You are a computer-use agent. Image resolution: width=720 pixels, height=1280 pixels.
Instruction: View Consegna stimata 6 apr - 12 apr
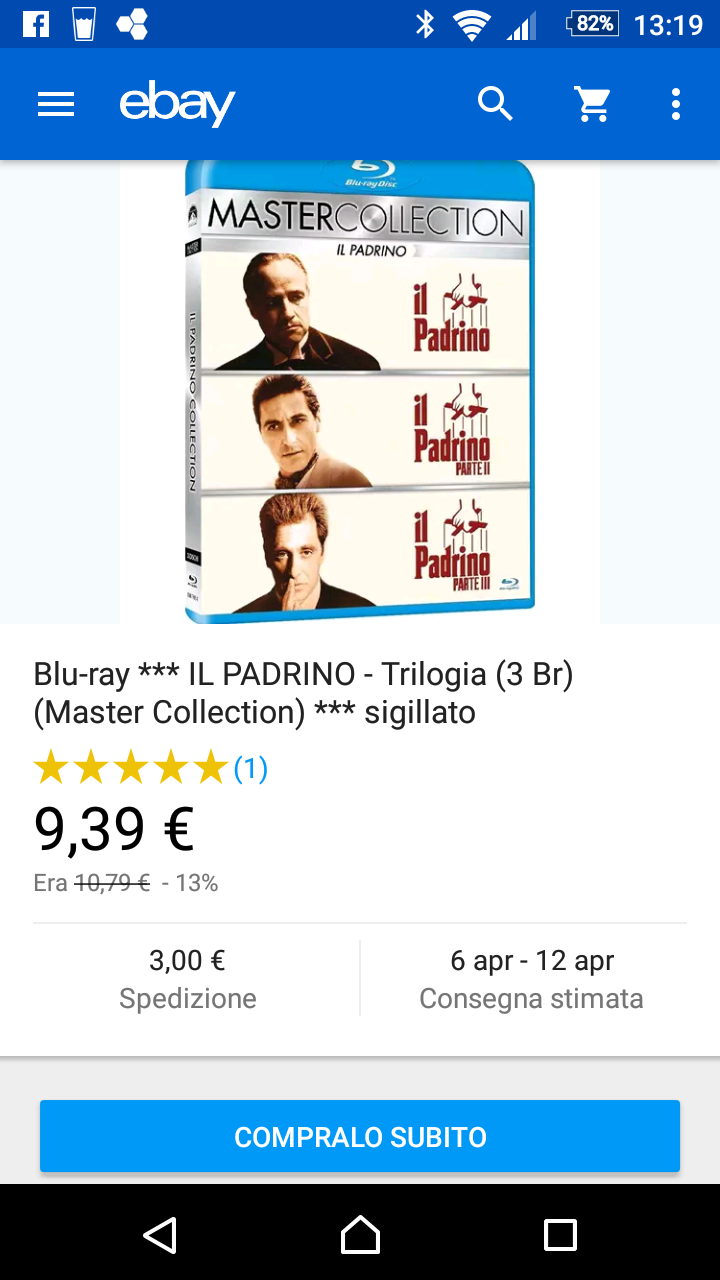531,979
